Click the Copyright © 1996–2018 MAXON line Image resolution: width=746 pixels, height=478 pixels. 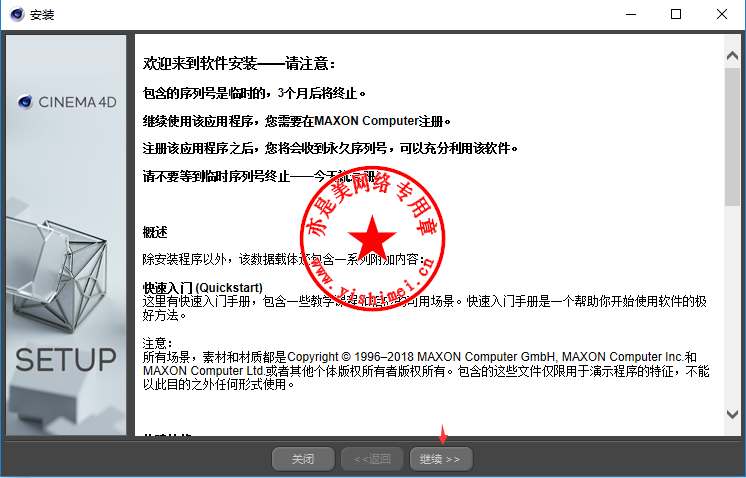coord(420,357)
